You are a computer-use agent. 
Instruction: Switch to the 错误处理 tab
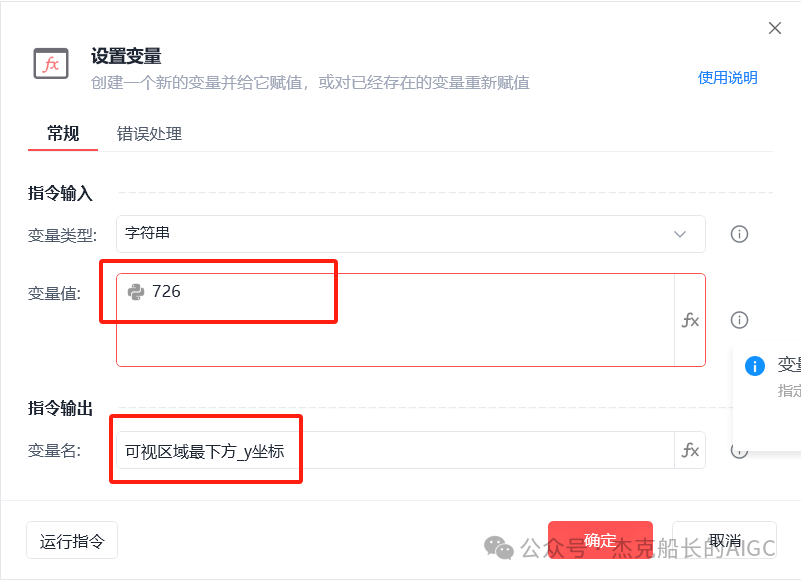(x=149, y=134)
